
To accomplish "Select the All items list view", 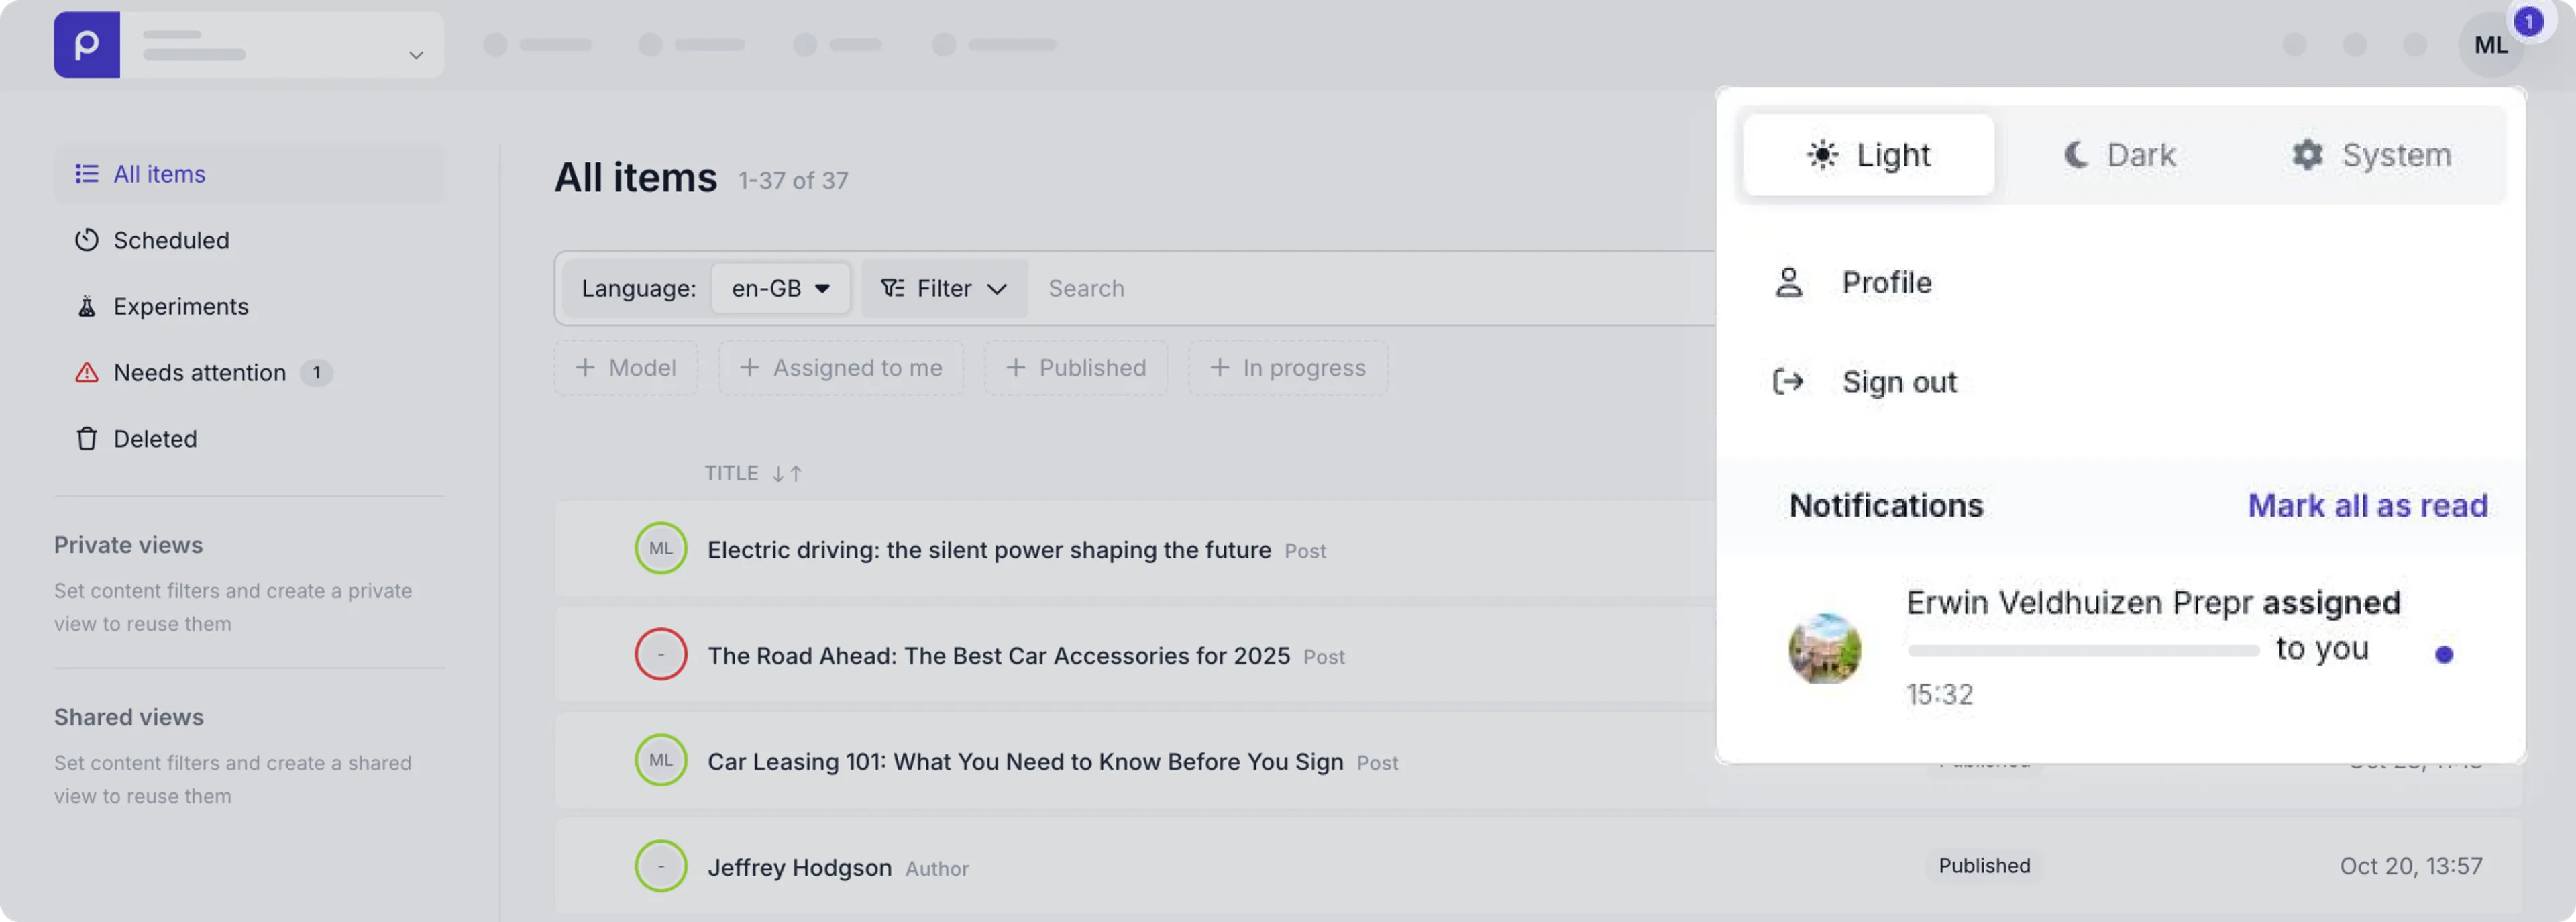I will tap(158, 173).
